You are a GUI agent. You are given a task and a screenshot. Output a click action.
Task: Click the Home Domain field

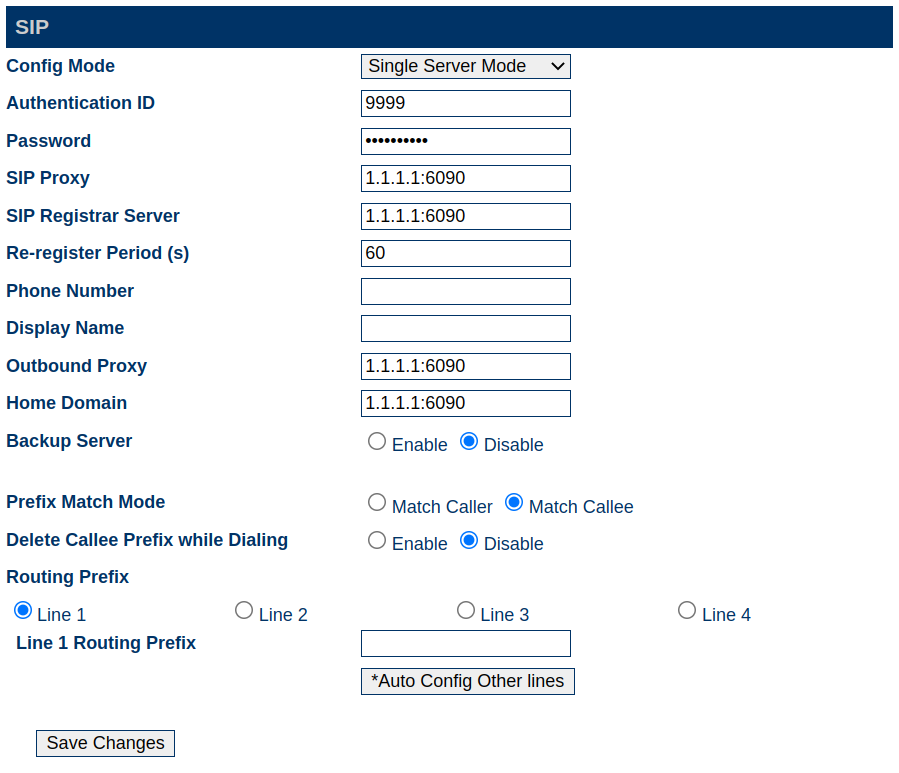click(466, 404)
